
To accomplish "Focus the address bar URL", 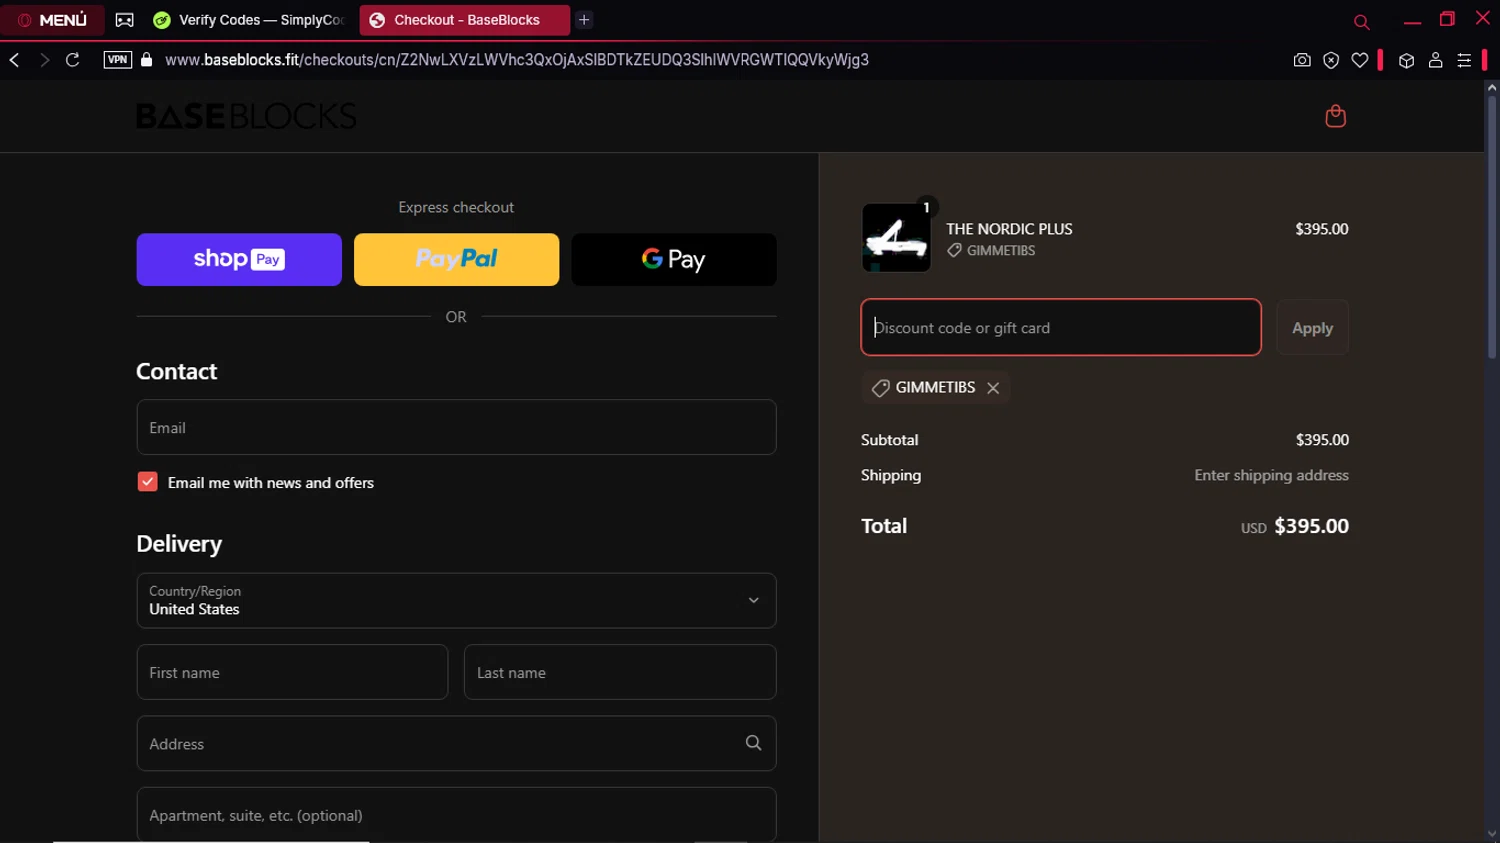I will [516, 60].
